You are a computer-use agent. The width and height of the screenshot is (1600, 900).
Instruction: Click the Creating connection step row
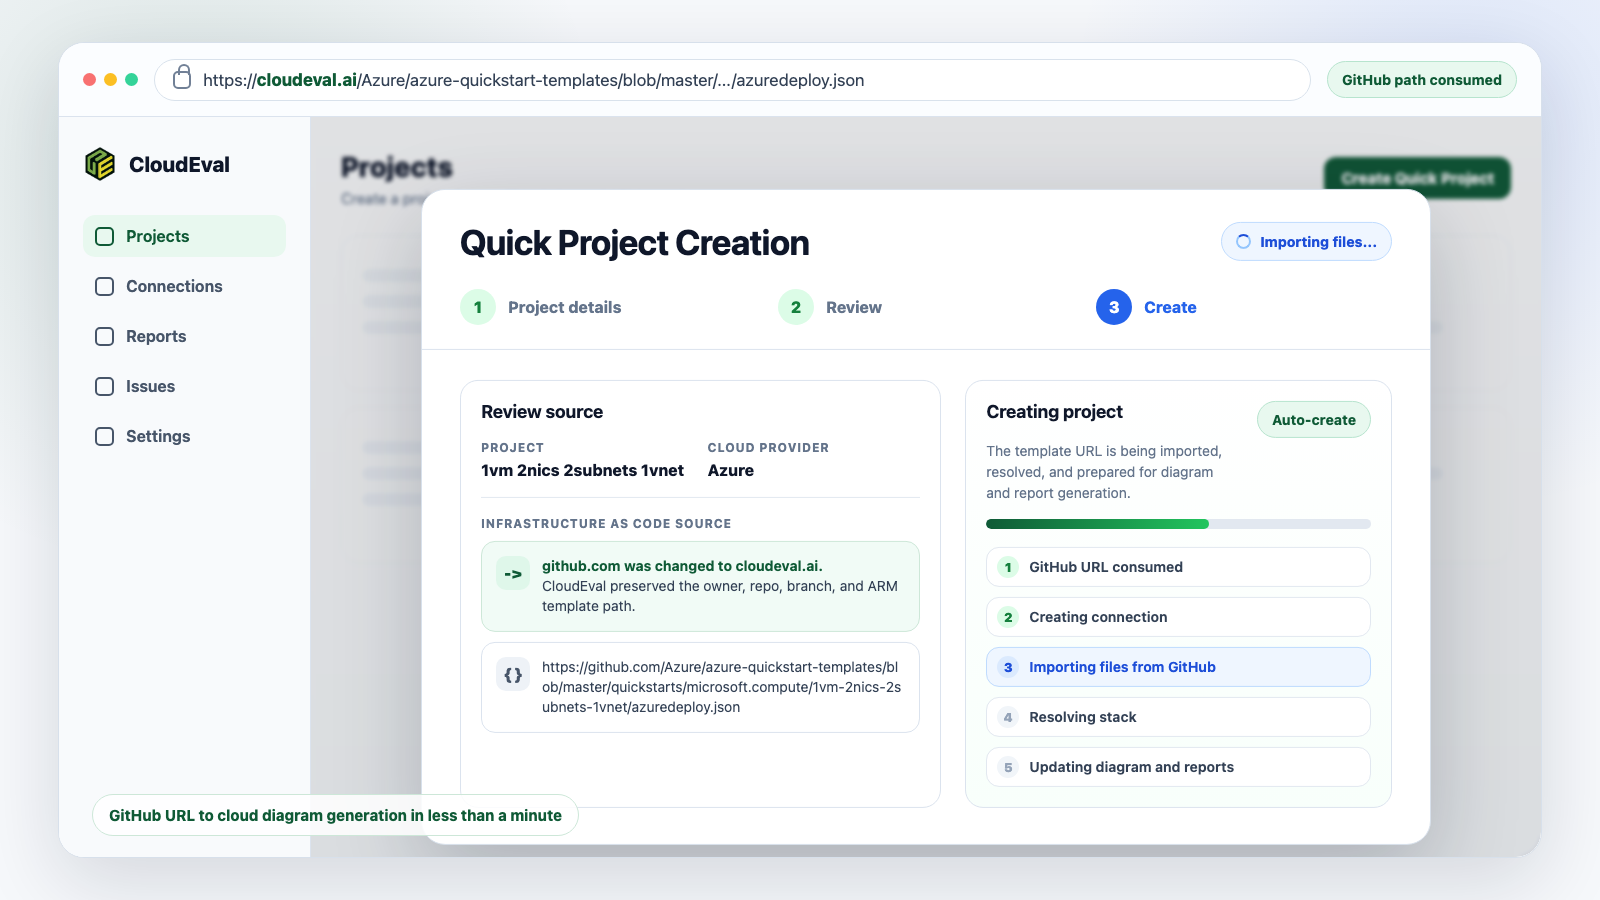tap(1178, 617)
